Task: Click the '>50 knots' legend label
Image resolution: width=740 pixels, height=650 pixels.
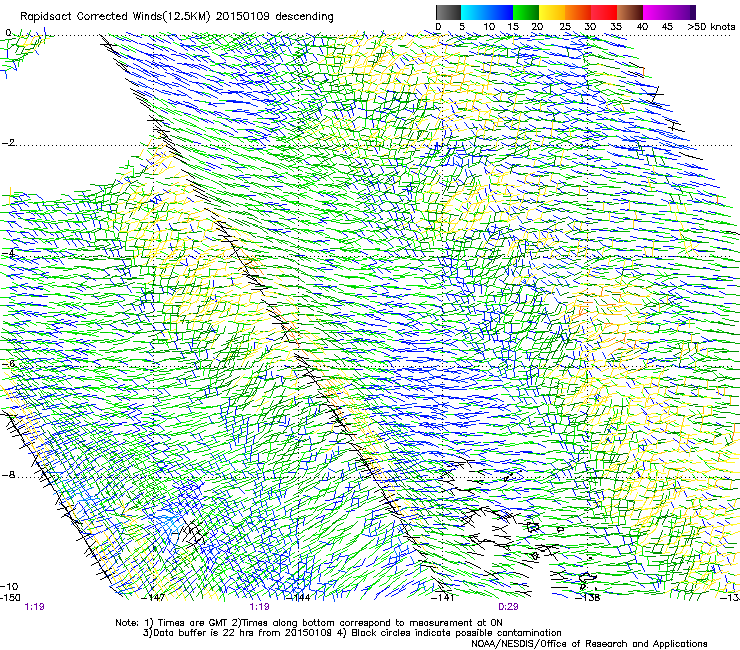Action: click(x=711, y=27)
